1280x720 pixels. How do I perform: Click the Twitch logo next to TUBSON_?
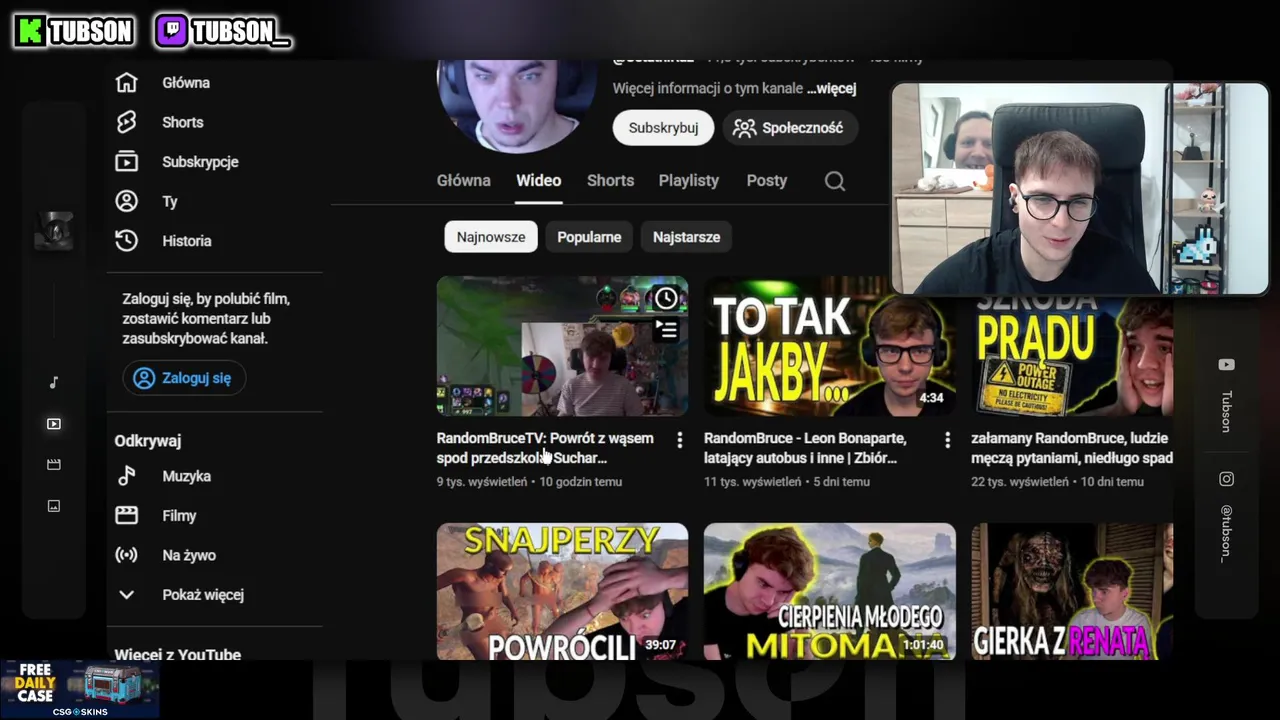tap(171, 31)
